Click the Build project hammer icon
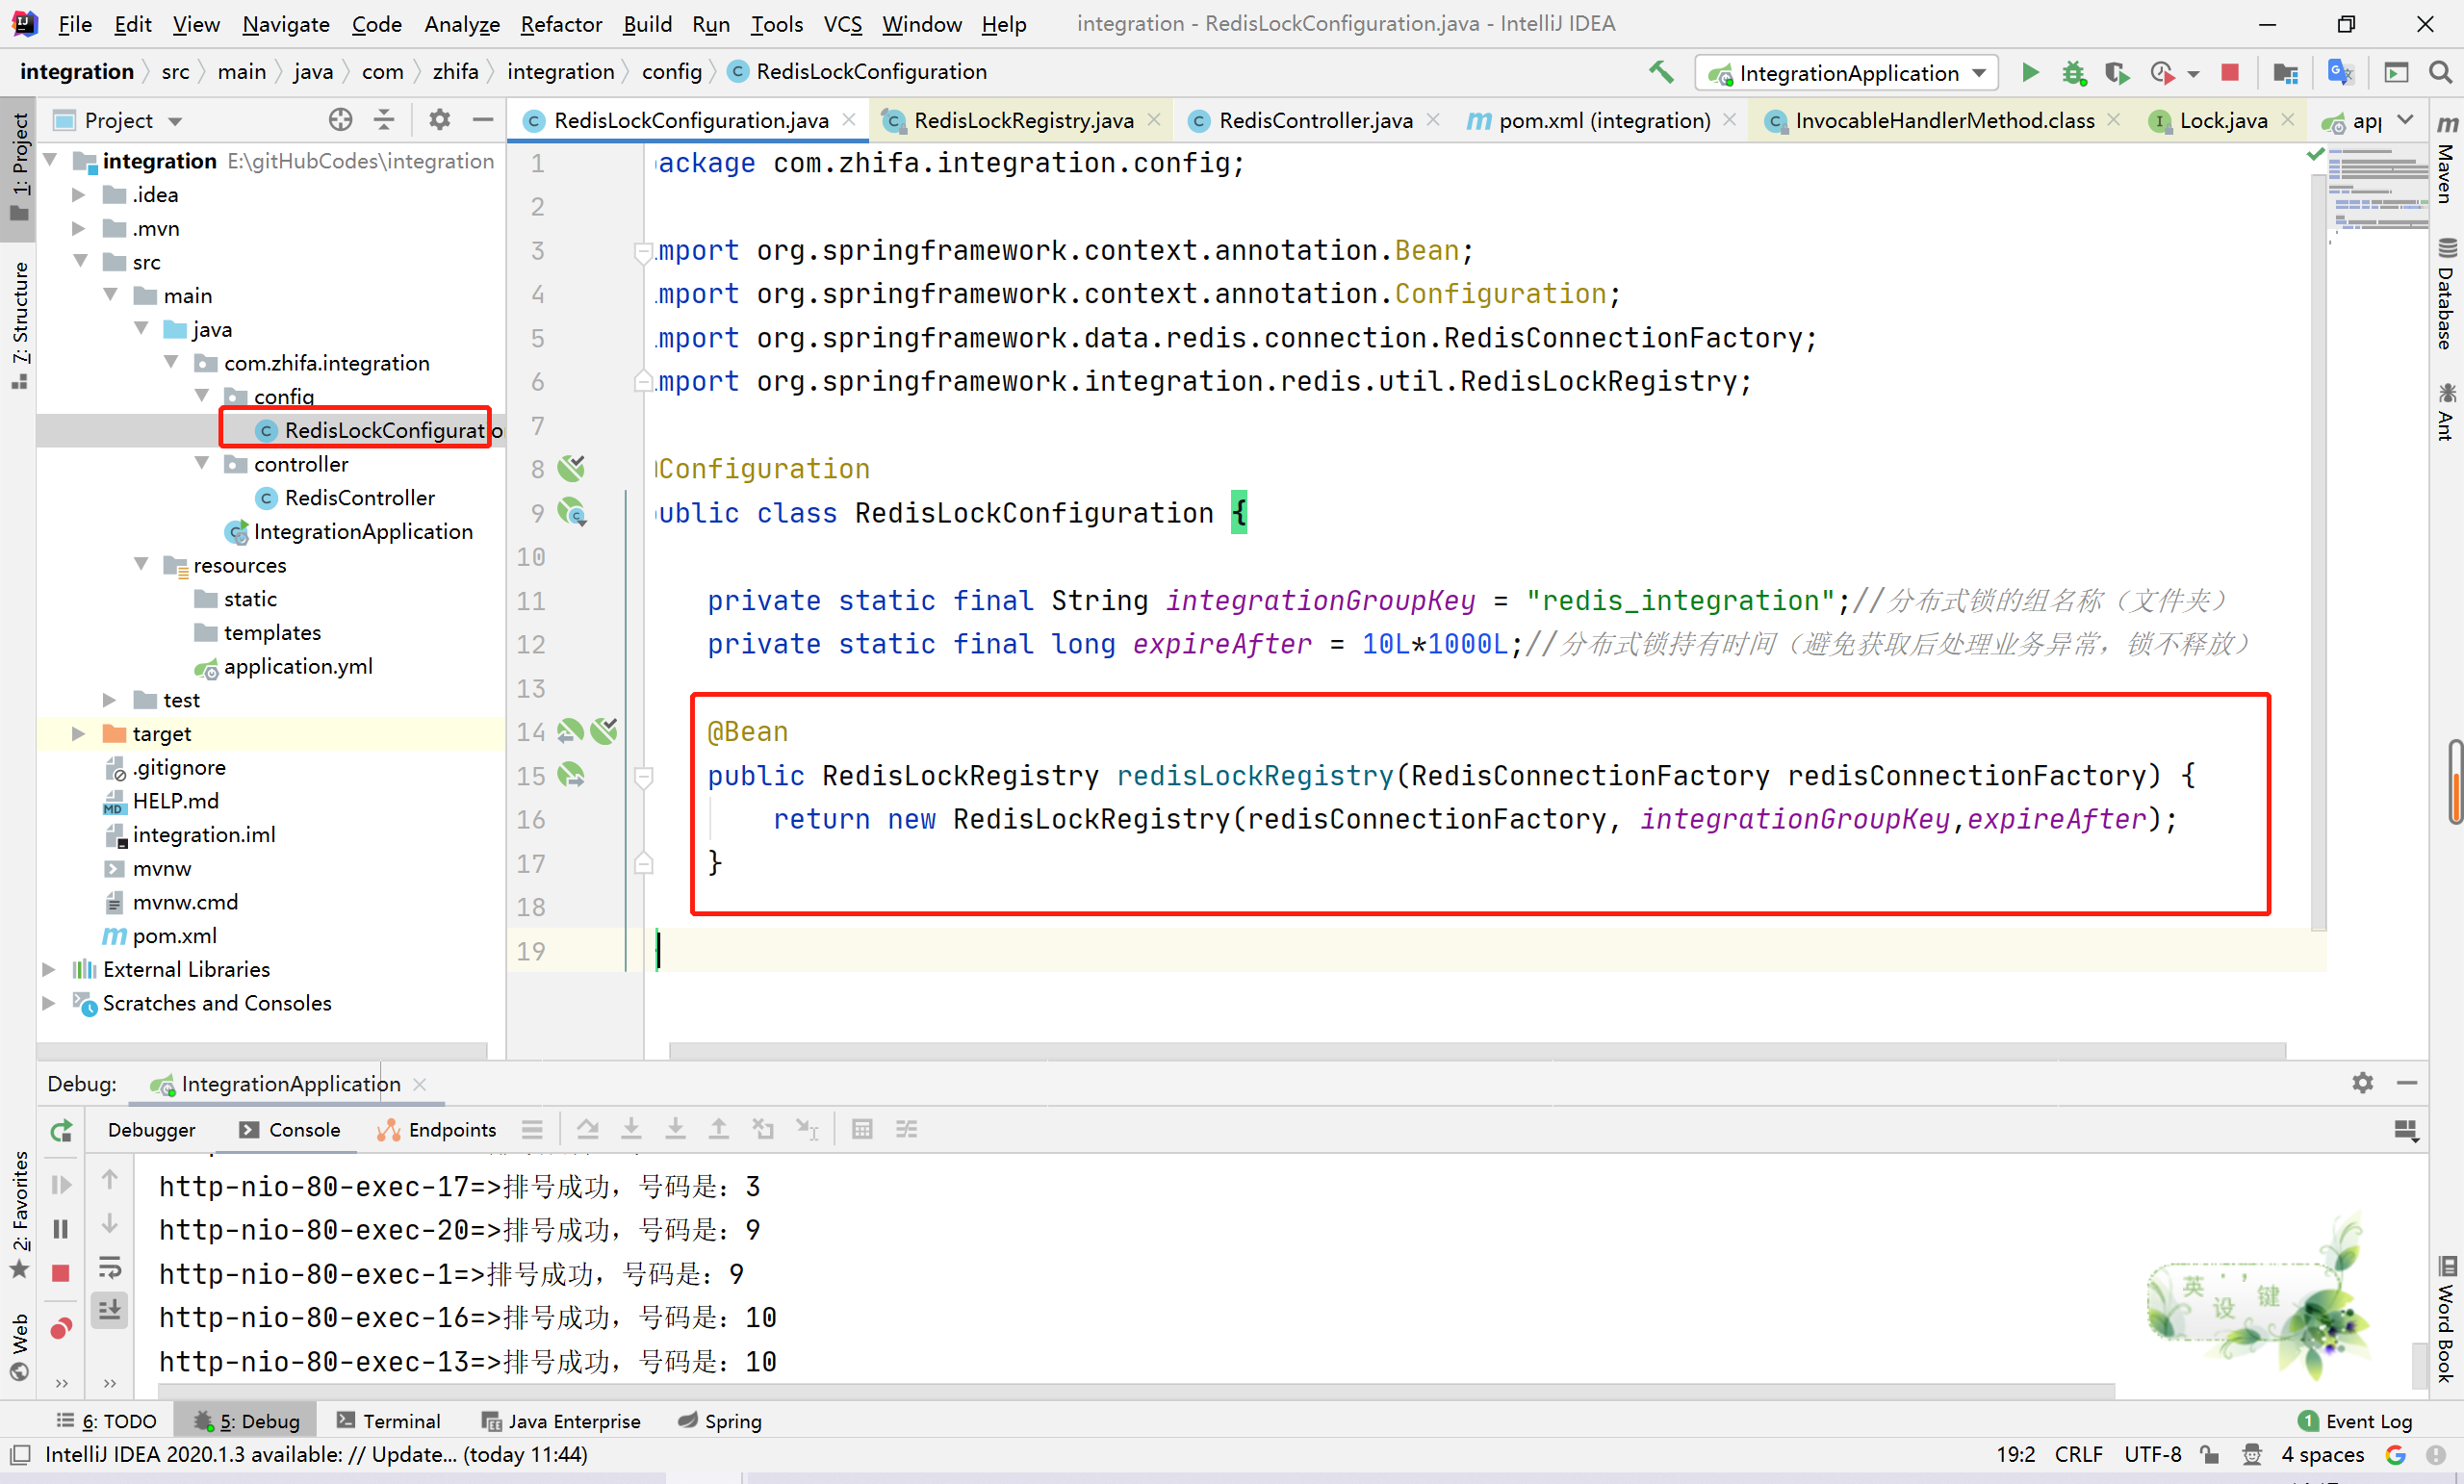Image resolution: width=2464 pixels, height=1484 pixels. click(x=1660, y=72)
